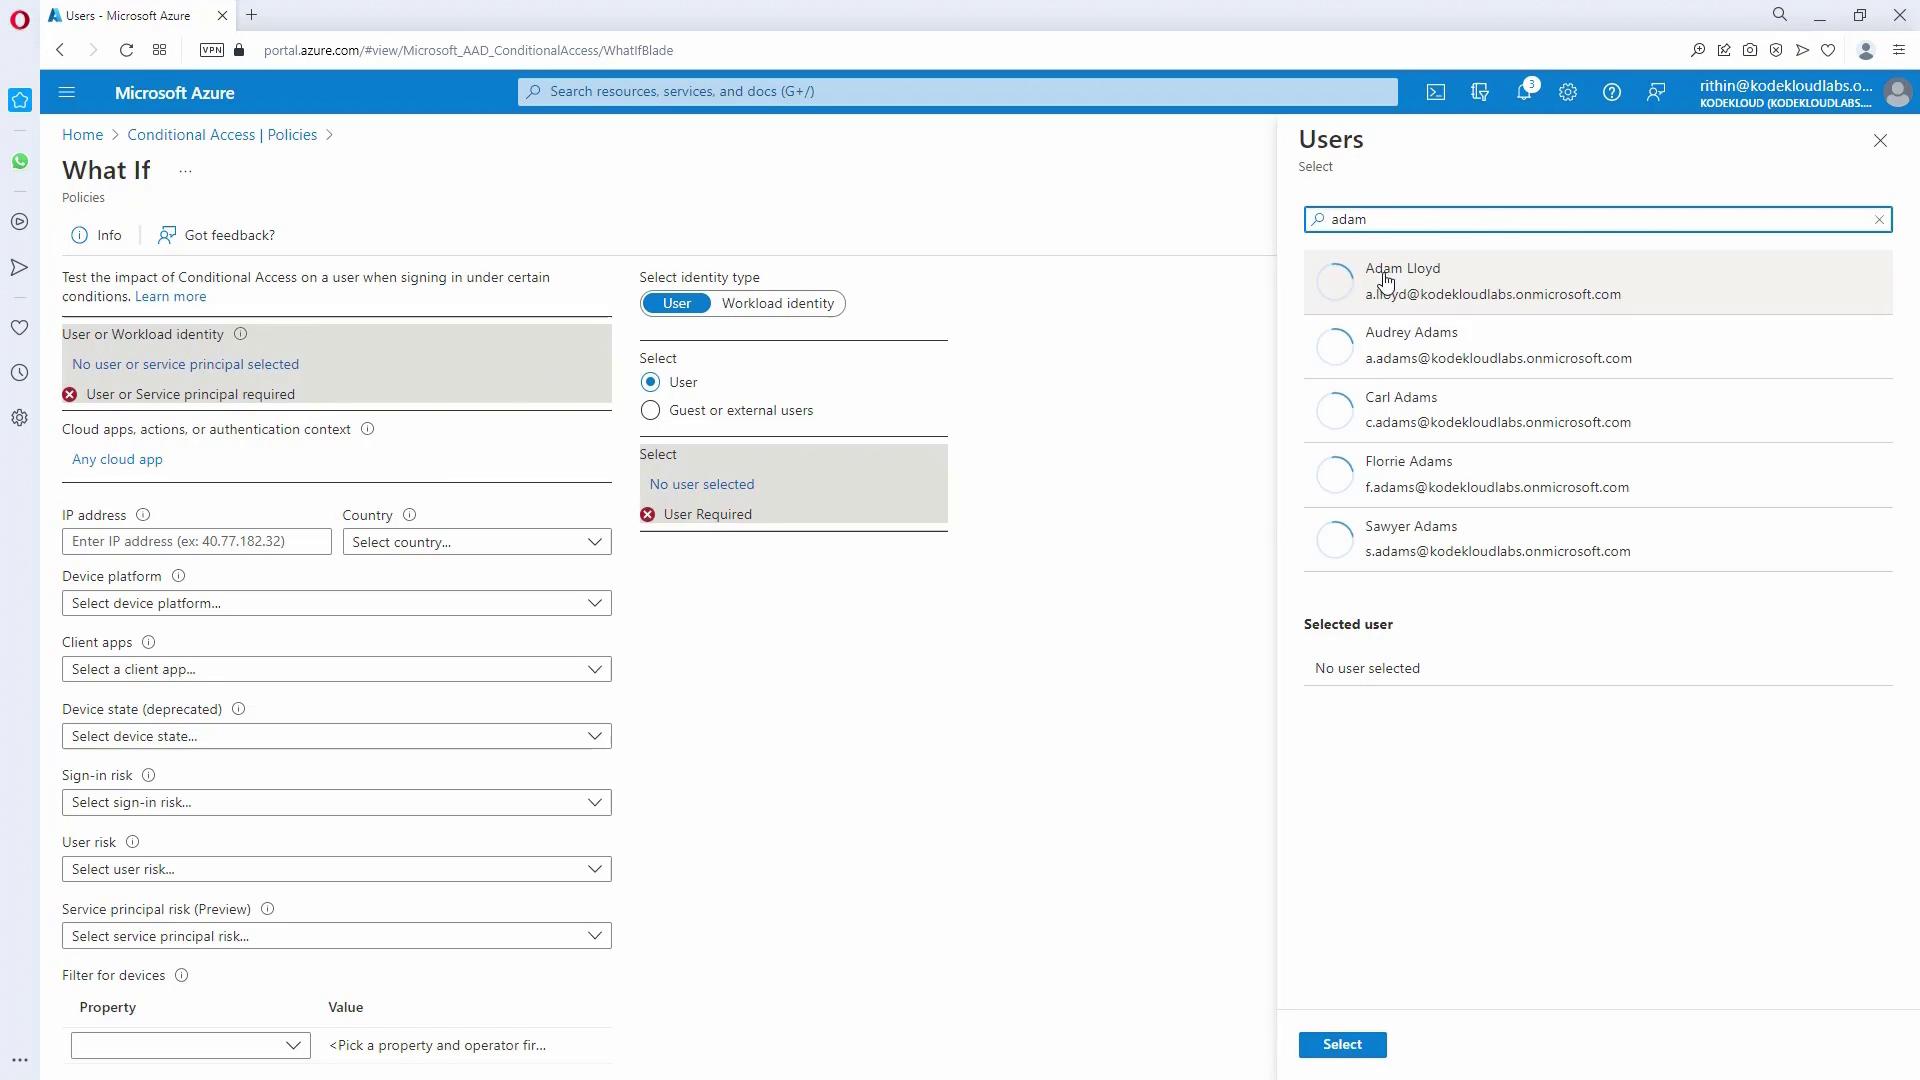This screenshot has height=1080, width=1920.
Task: Select Guest or external users radio
Action: click(x=651, y=411)
